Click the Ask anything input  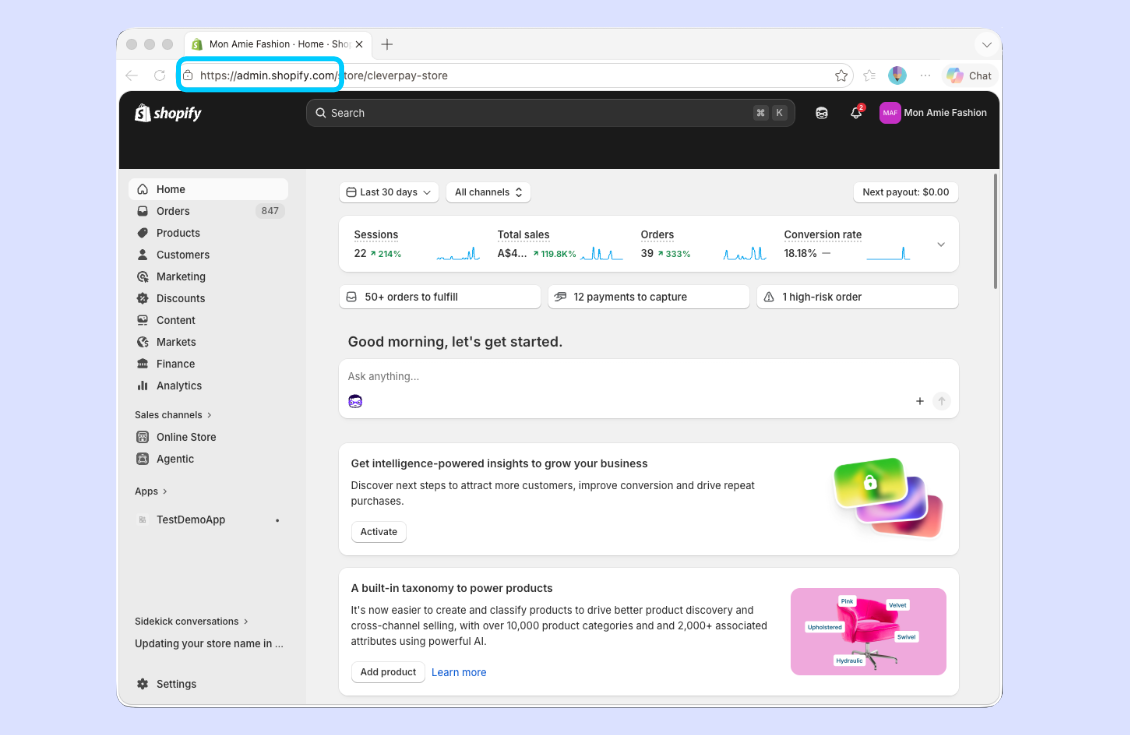[x=649, y=376]
